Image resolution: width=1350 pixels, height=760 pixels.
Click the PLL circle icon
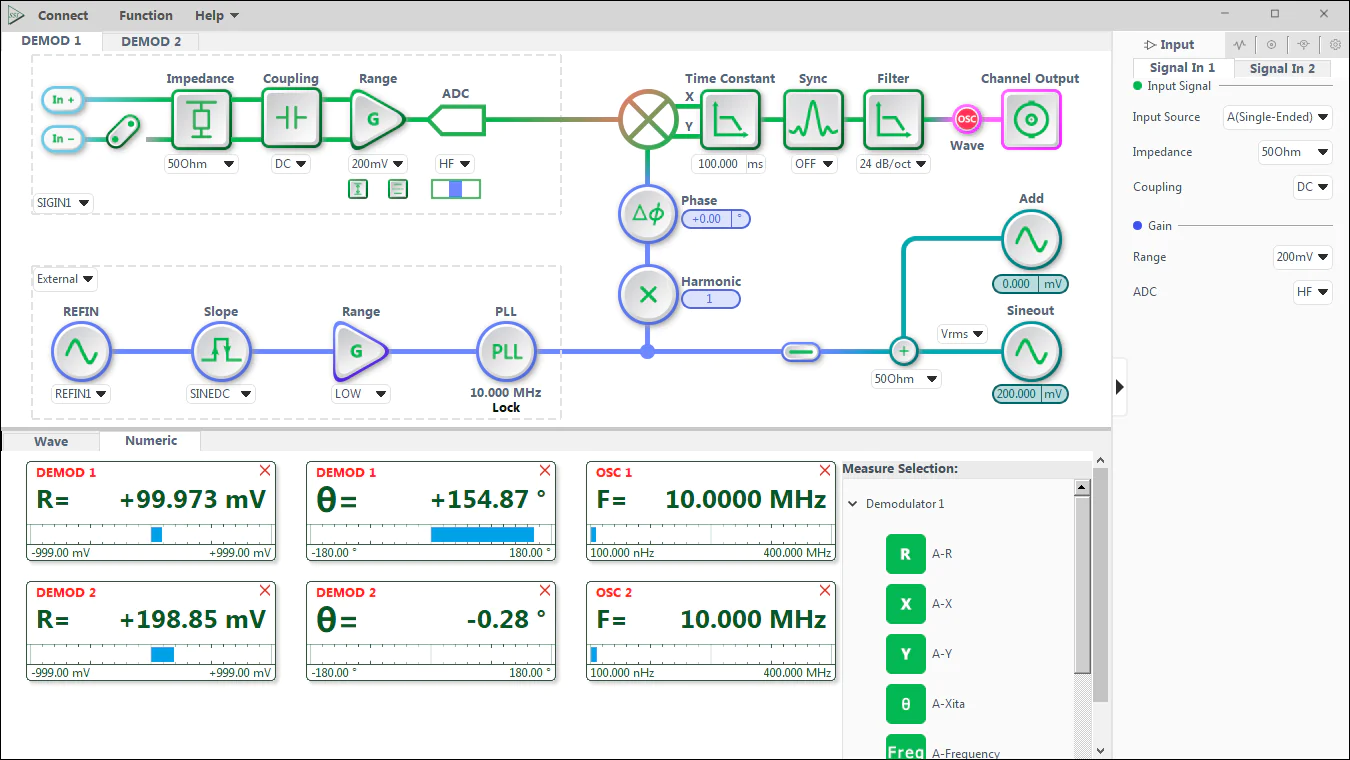(x=506, y=351)
